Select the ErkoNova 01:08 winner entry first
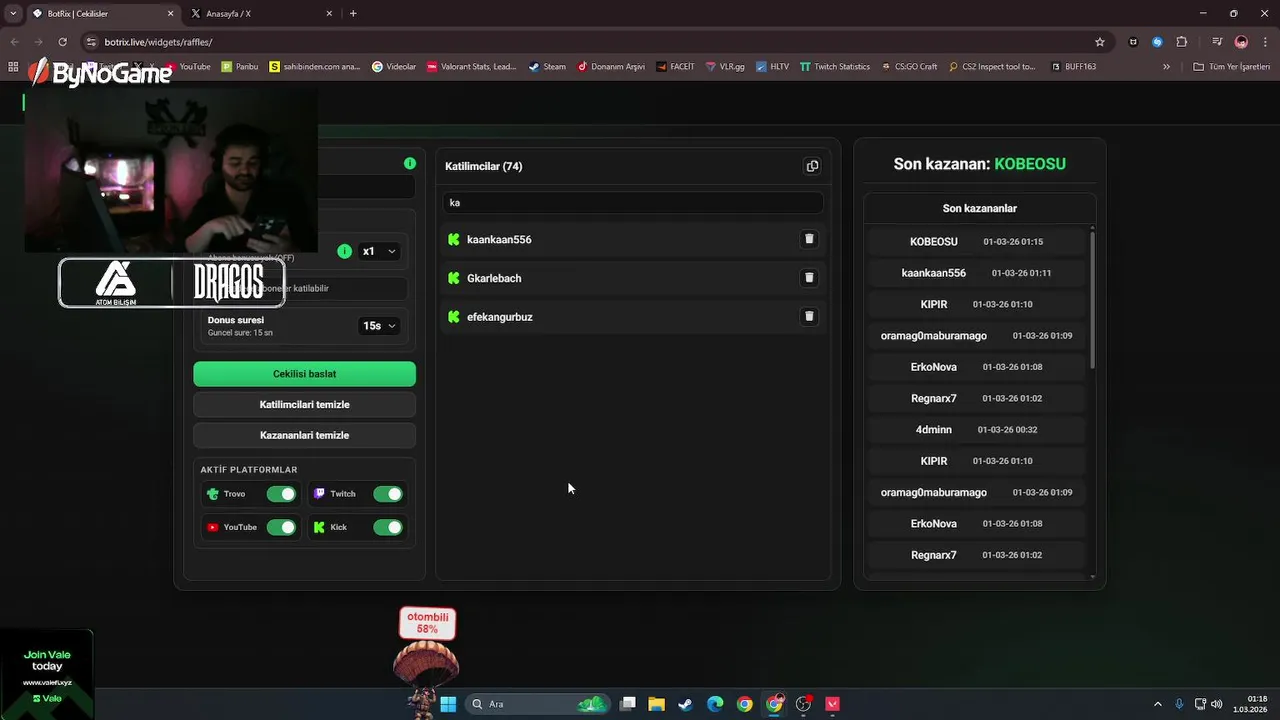 (976, 367)
